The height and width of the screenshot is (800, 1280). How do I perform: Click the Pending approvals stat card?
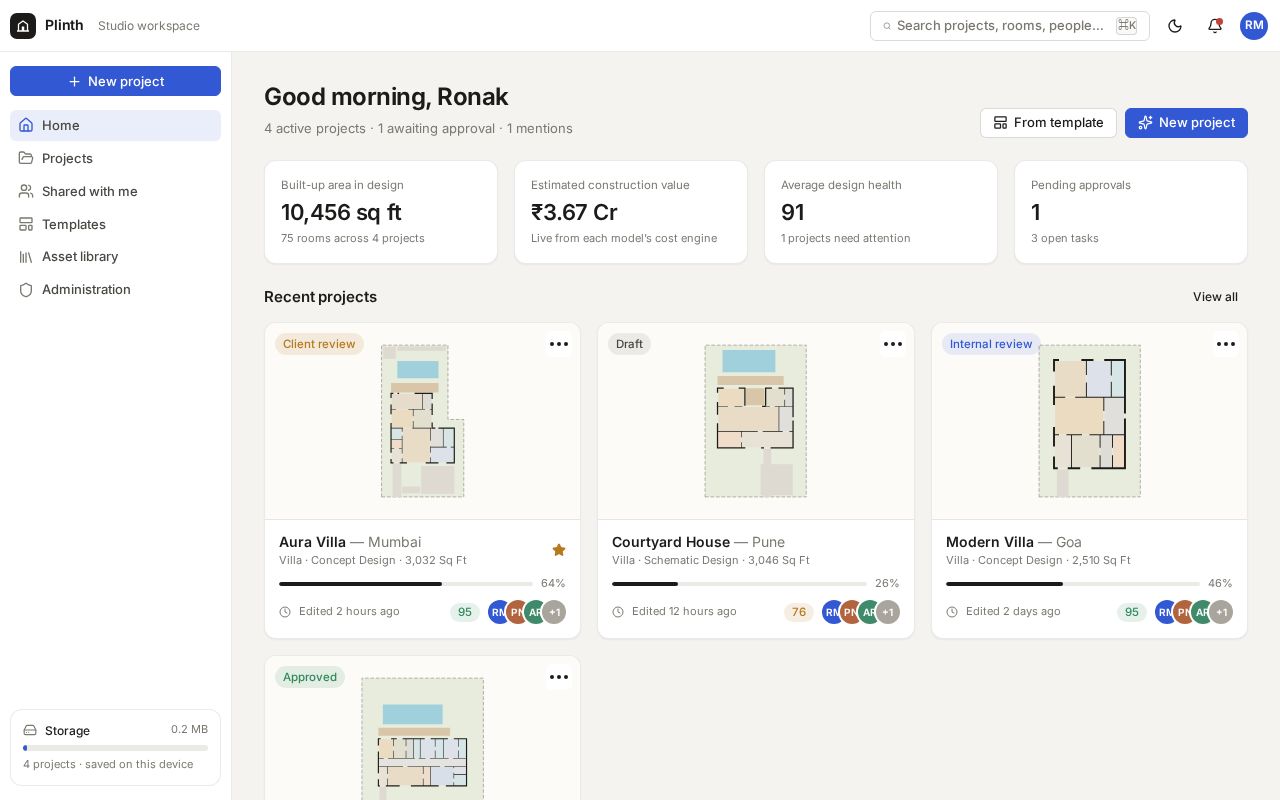tap(1131, 212)
